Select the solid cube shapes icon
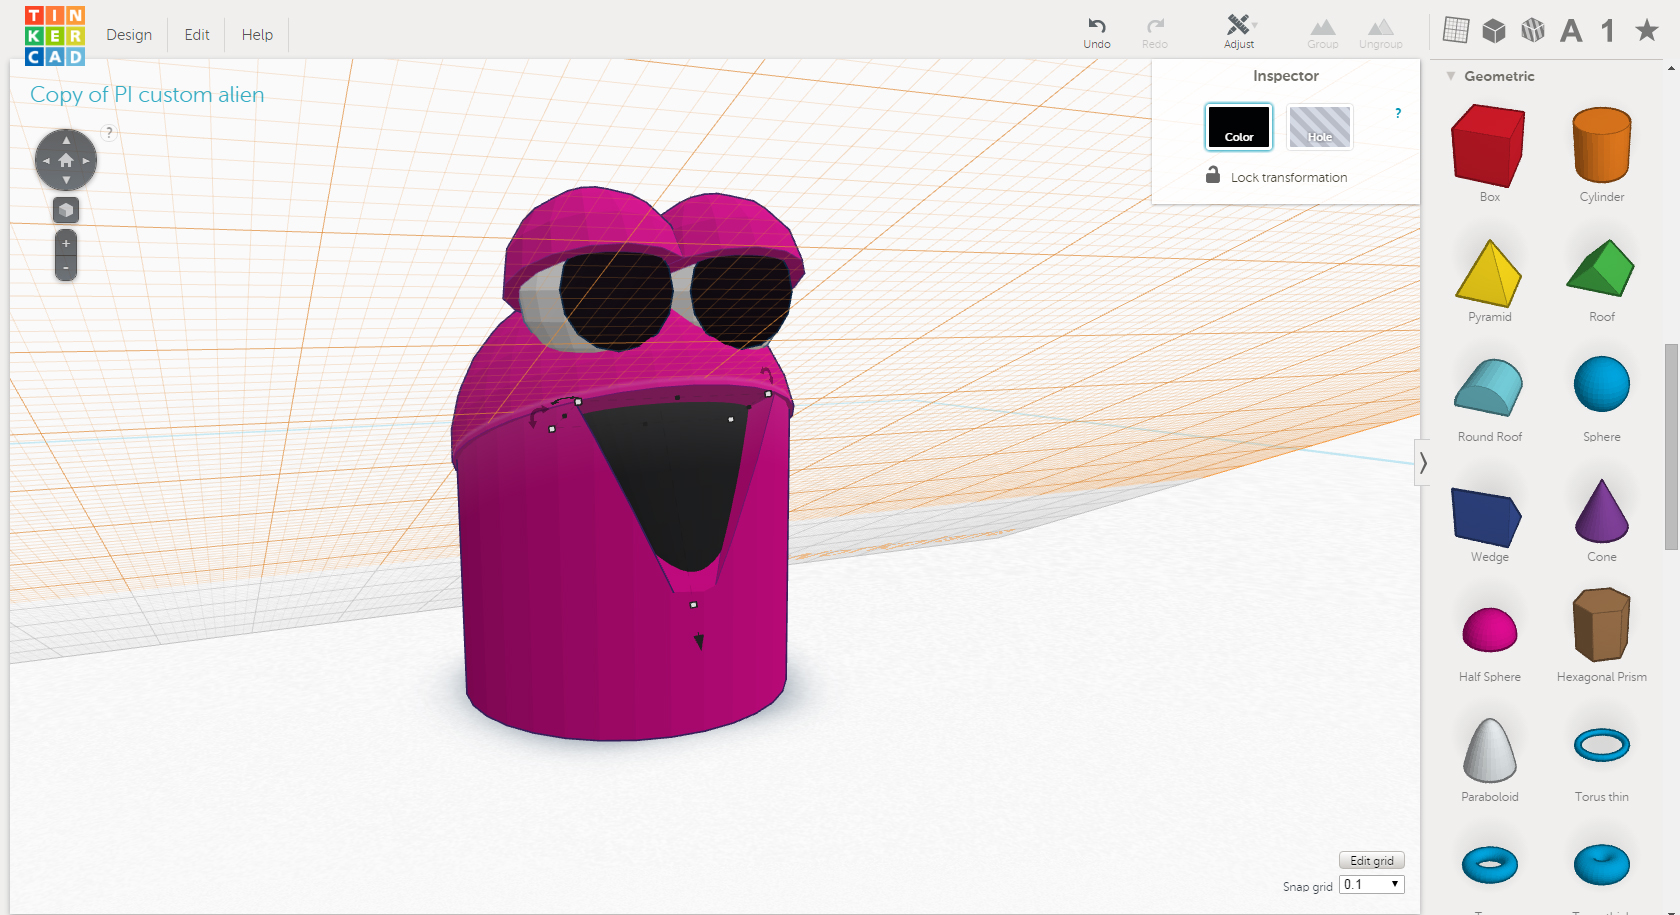Image resolution: width=1680 pixels, height=915 pixels. (1494, 31)
